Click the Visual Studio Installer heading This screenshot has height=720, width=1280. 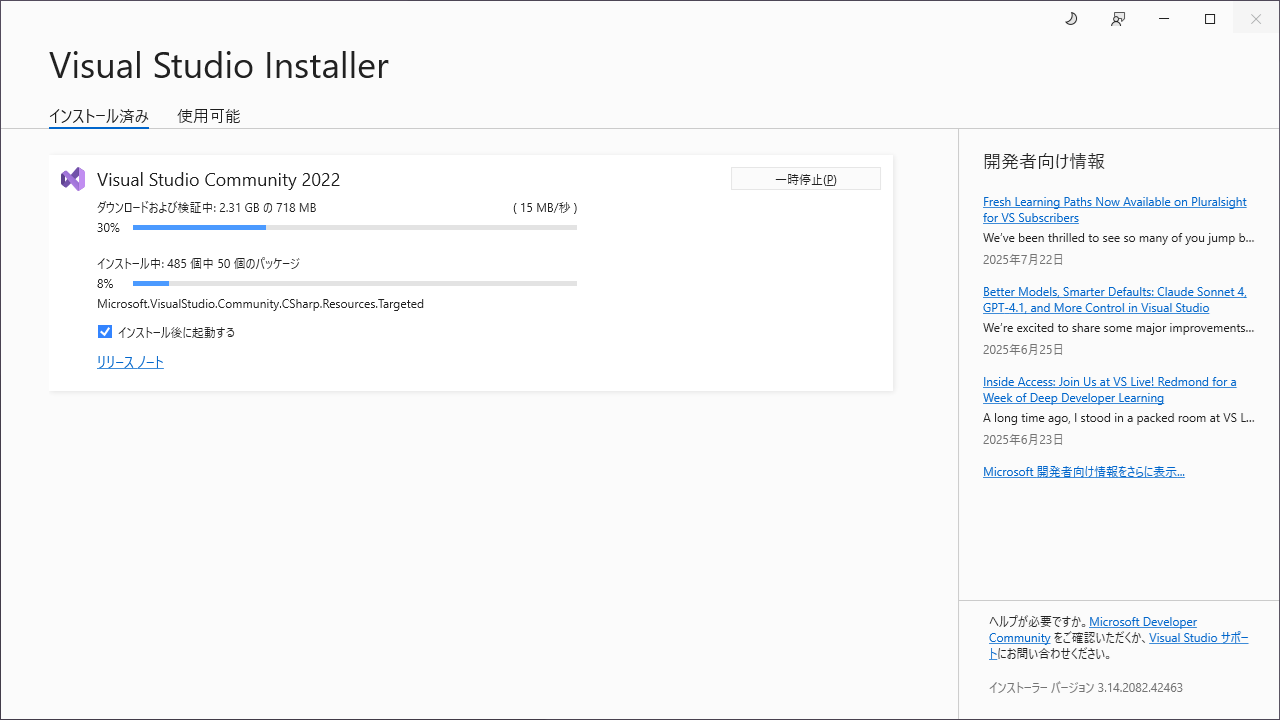(219, 66)
